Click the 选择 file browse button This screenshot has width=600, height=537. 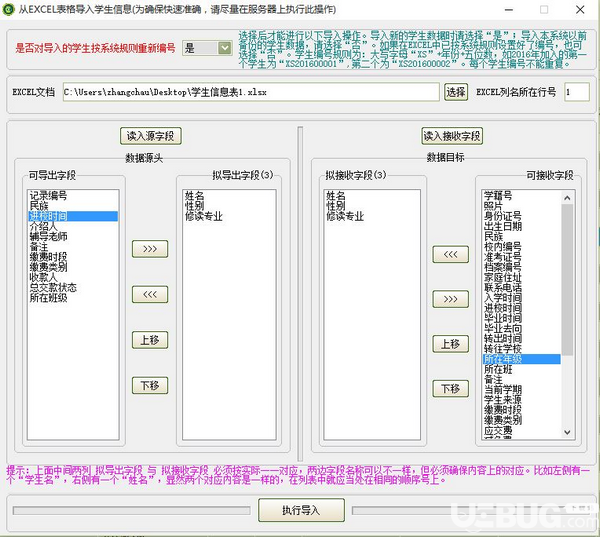click(456, 92)
